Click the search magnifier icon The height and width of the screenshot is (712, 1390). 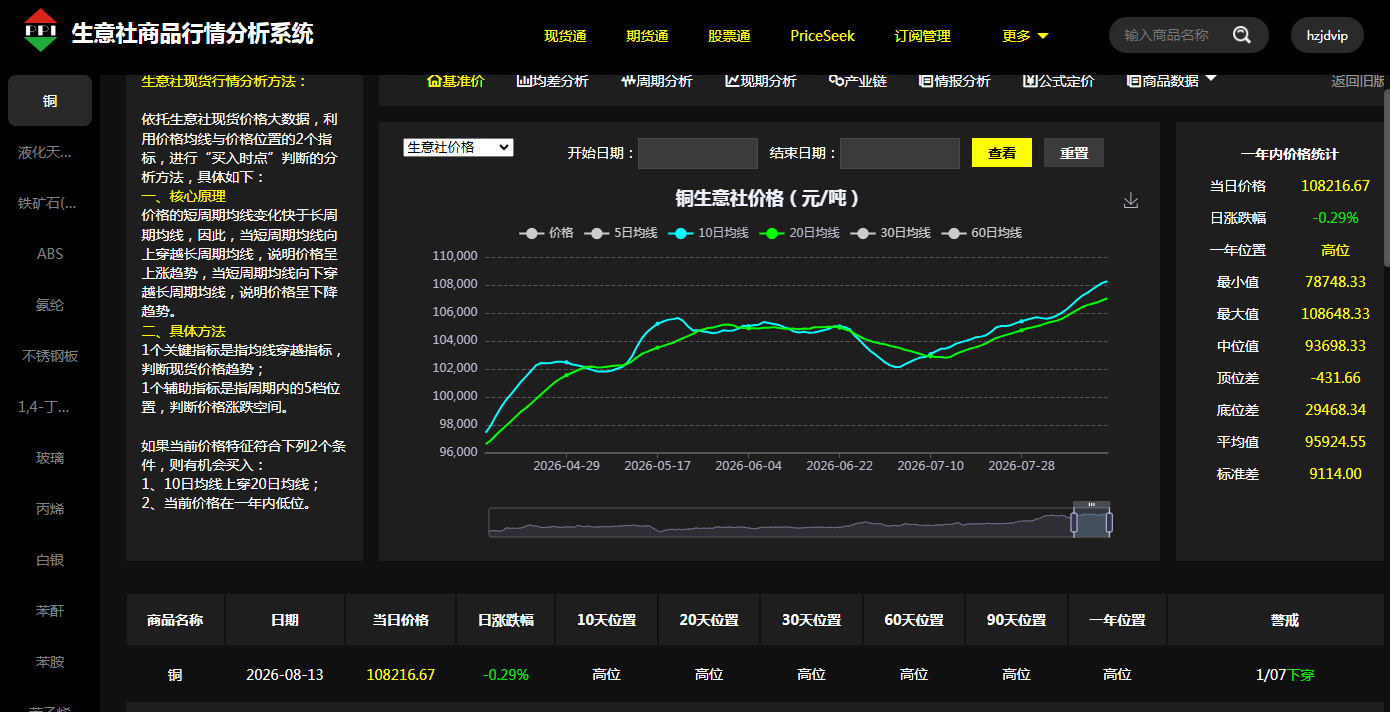pos(1241,35)
